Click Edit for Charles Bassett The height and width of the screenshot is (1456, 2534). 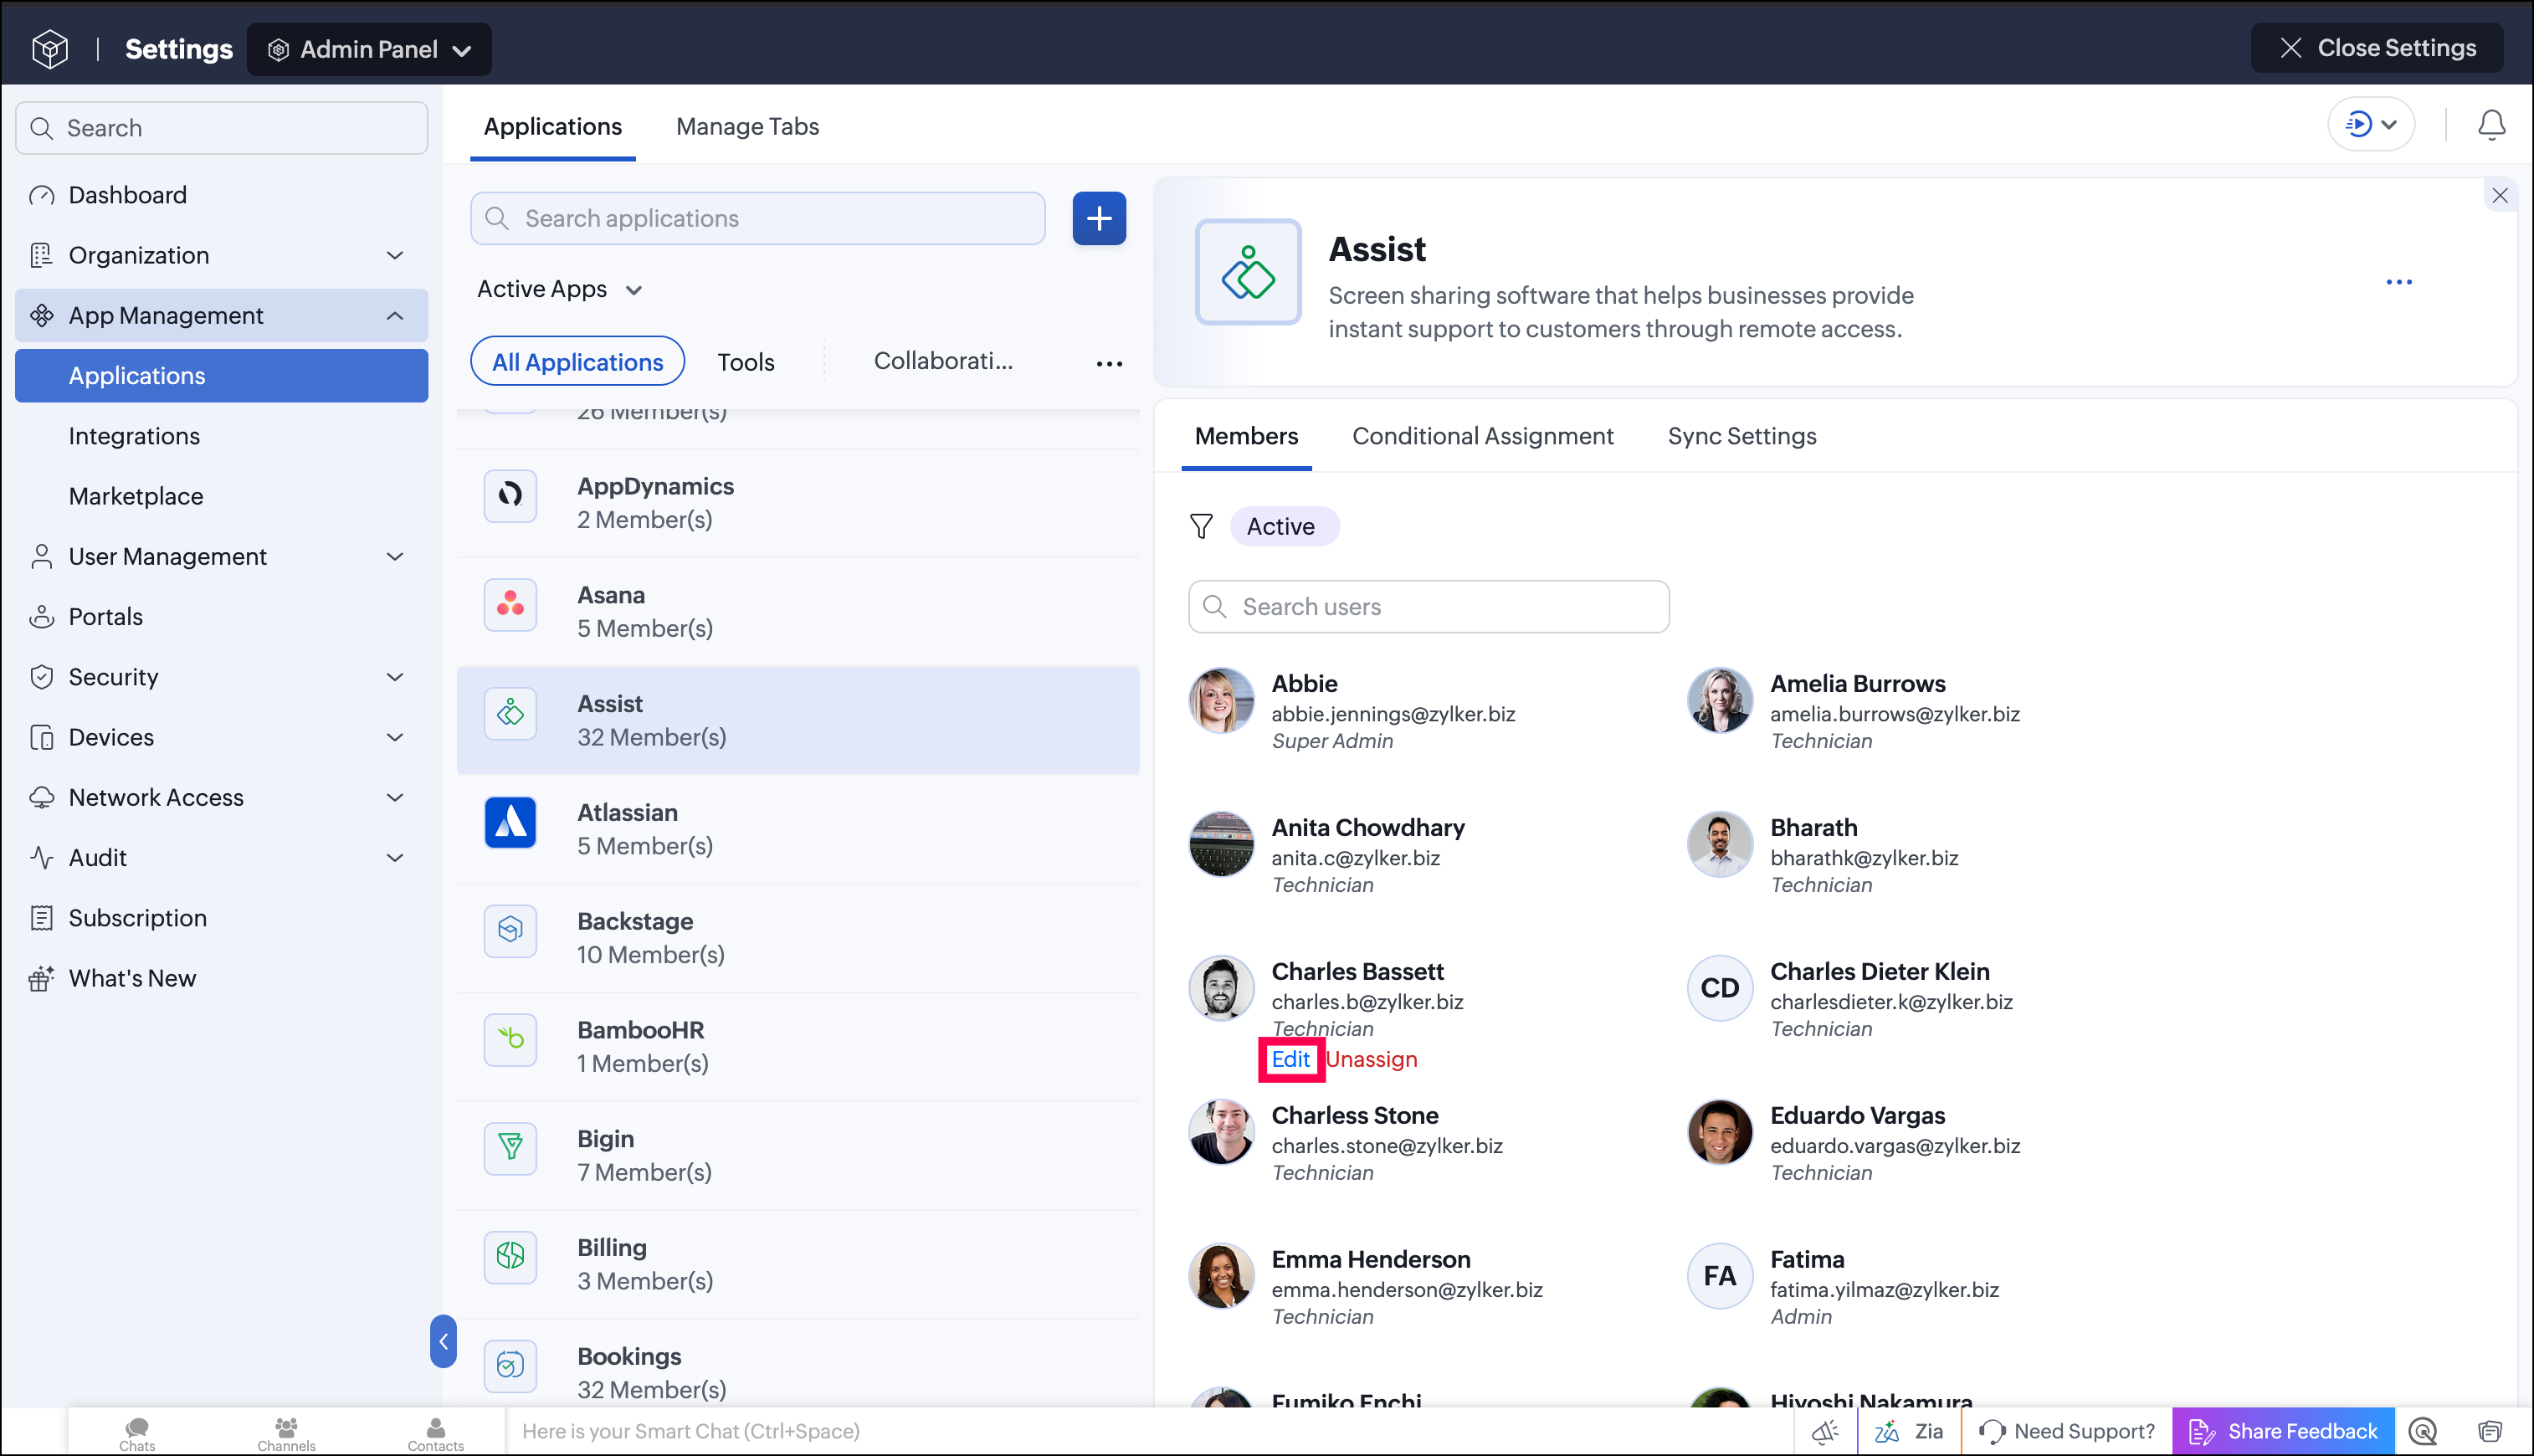[x=1290, y=1060]
